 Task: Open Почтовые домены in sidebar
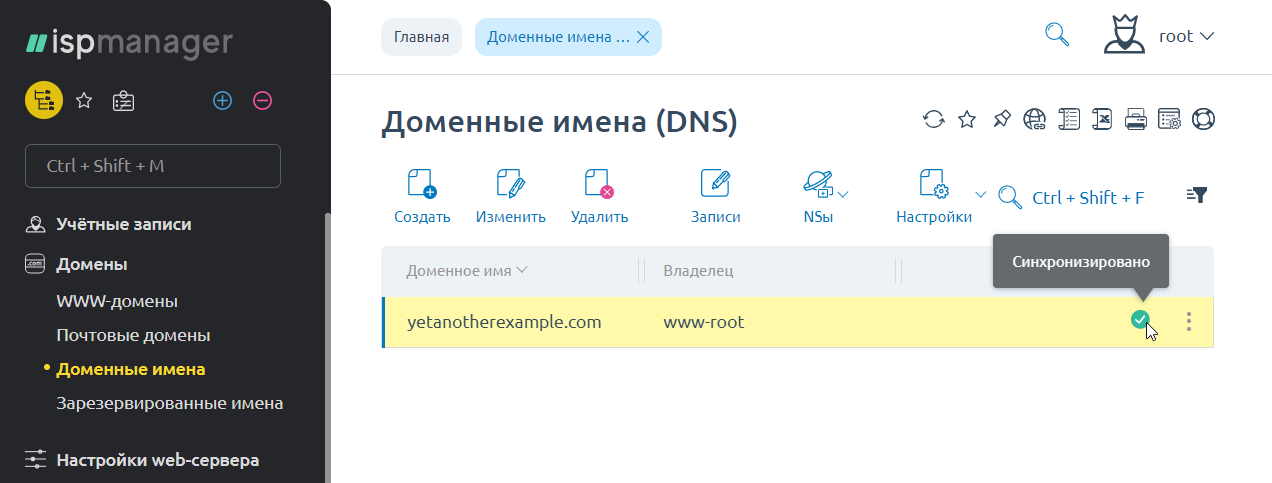[133, 335]
